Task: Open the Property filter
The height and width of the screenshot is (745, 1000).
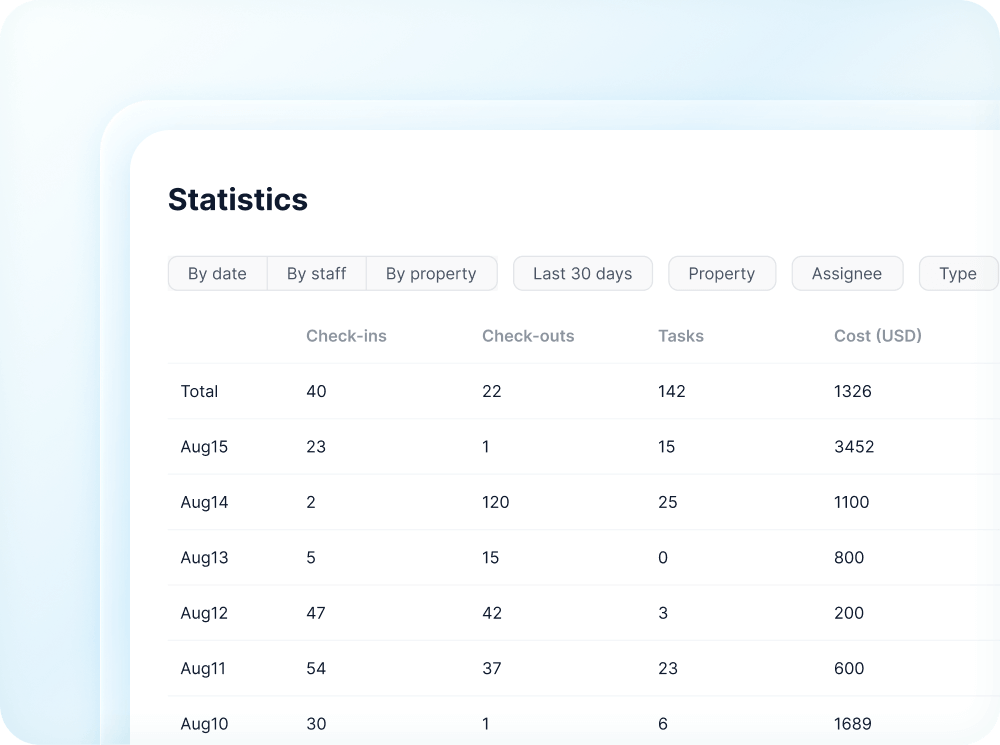Action: pyautogui.click(x=722, y=273)
